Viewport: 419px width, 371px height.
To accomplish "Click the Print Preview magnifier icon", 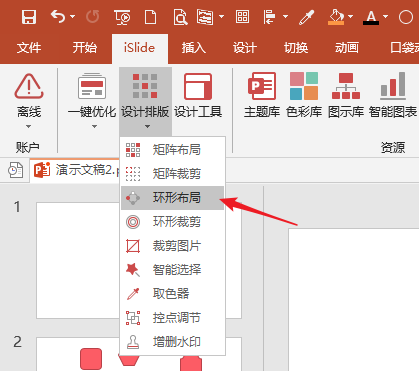I will pos(180,17).
